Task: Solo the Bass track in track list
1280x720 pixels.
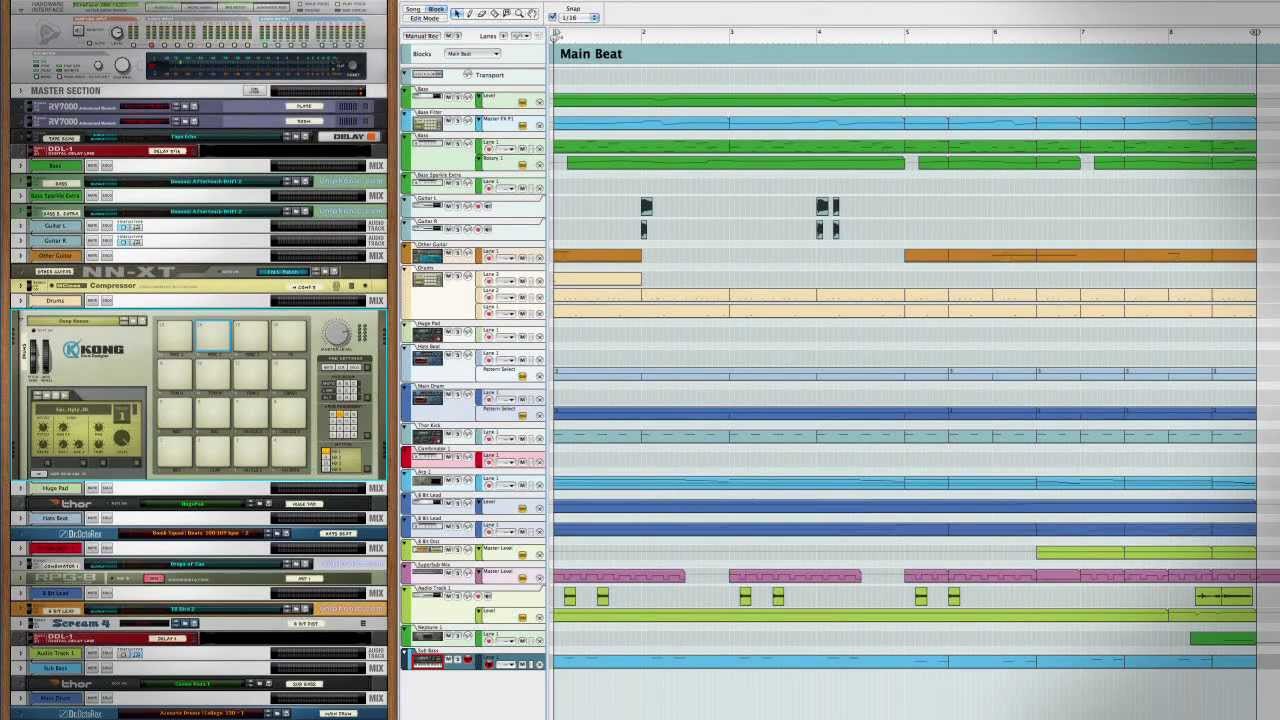Action: point(458,97)
